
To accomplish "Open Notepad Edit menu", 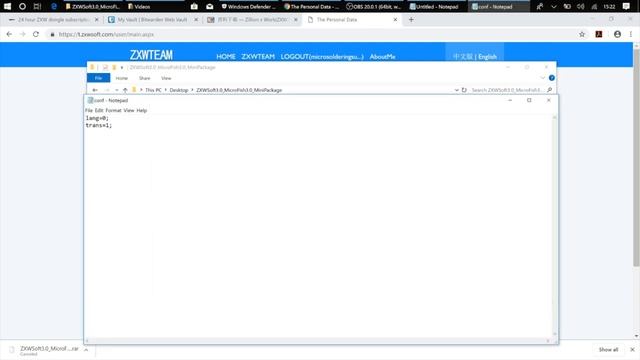I will point(99,110).
